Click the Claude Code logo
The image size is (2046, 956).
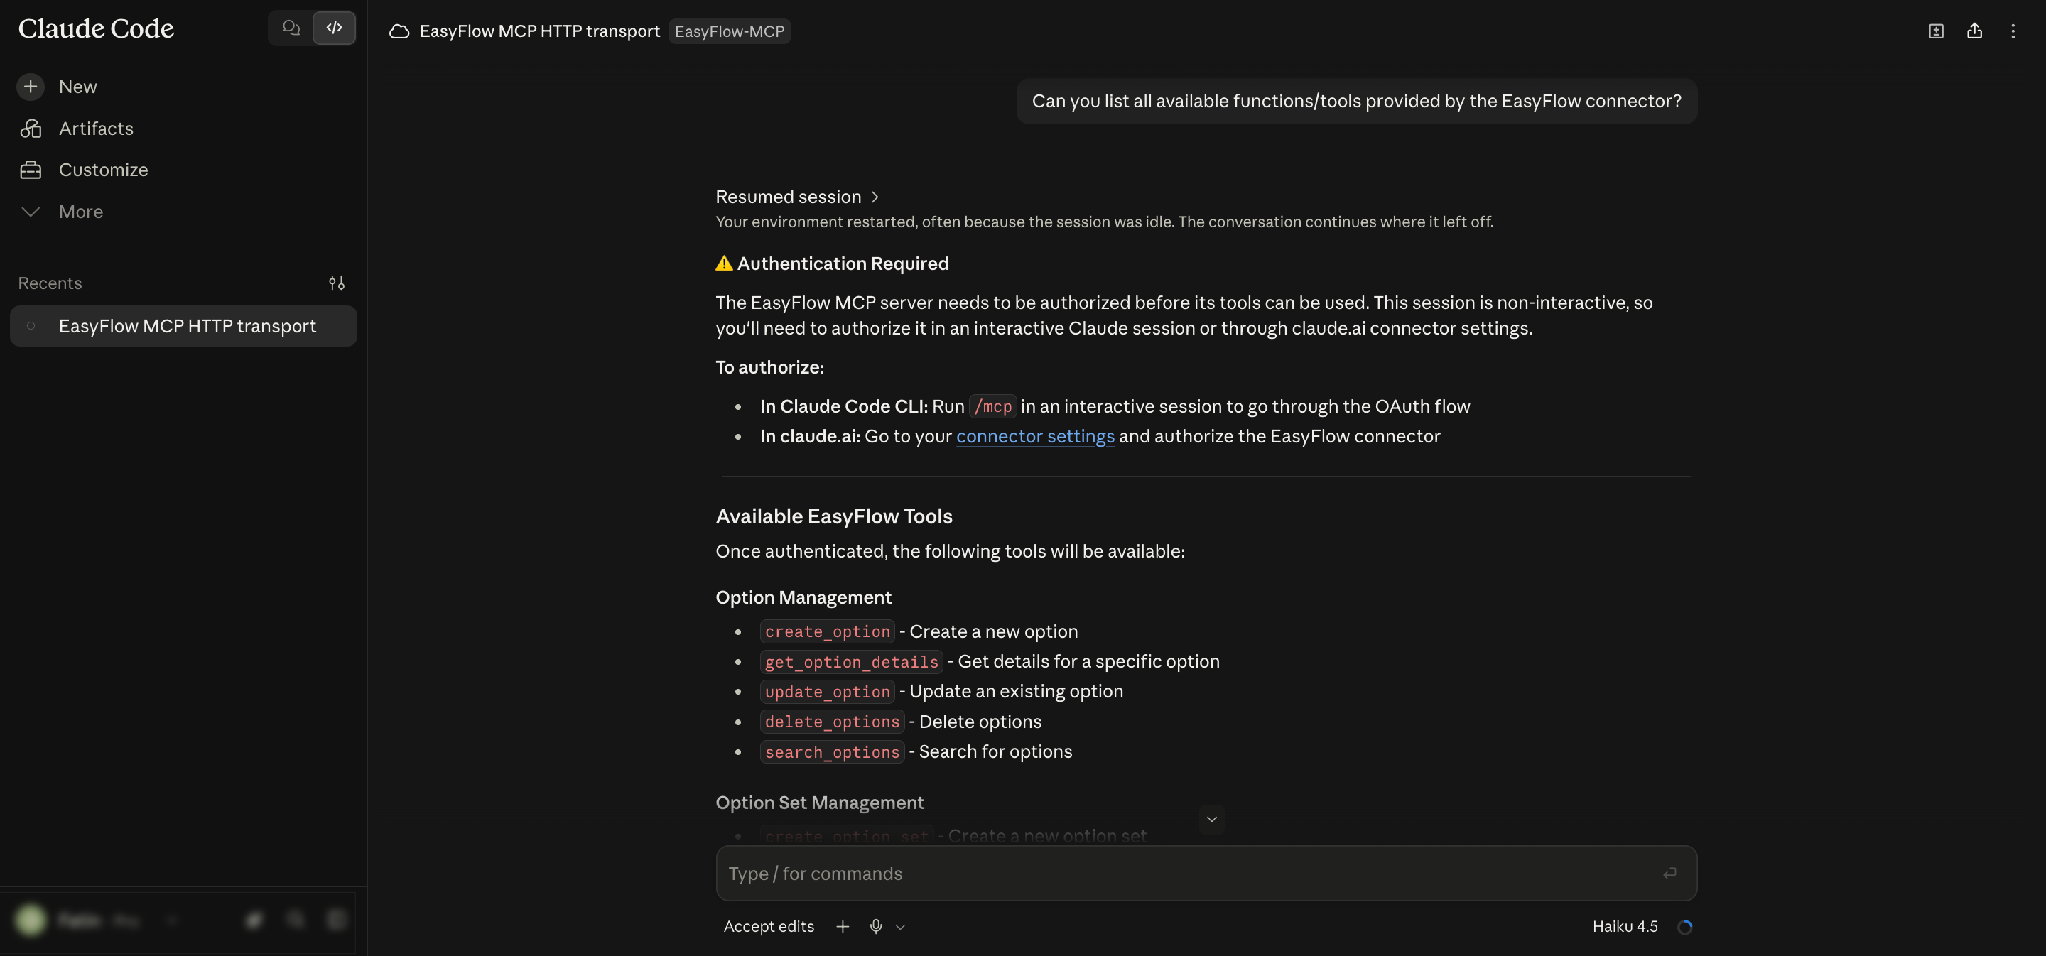coord(96,29)
